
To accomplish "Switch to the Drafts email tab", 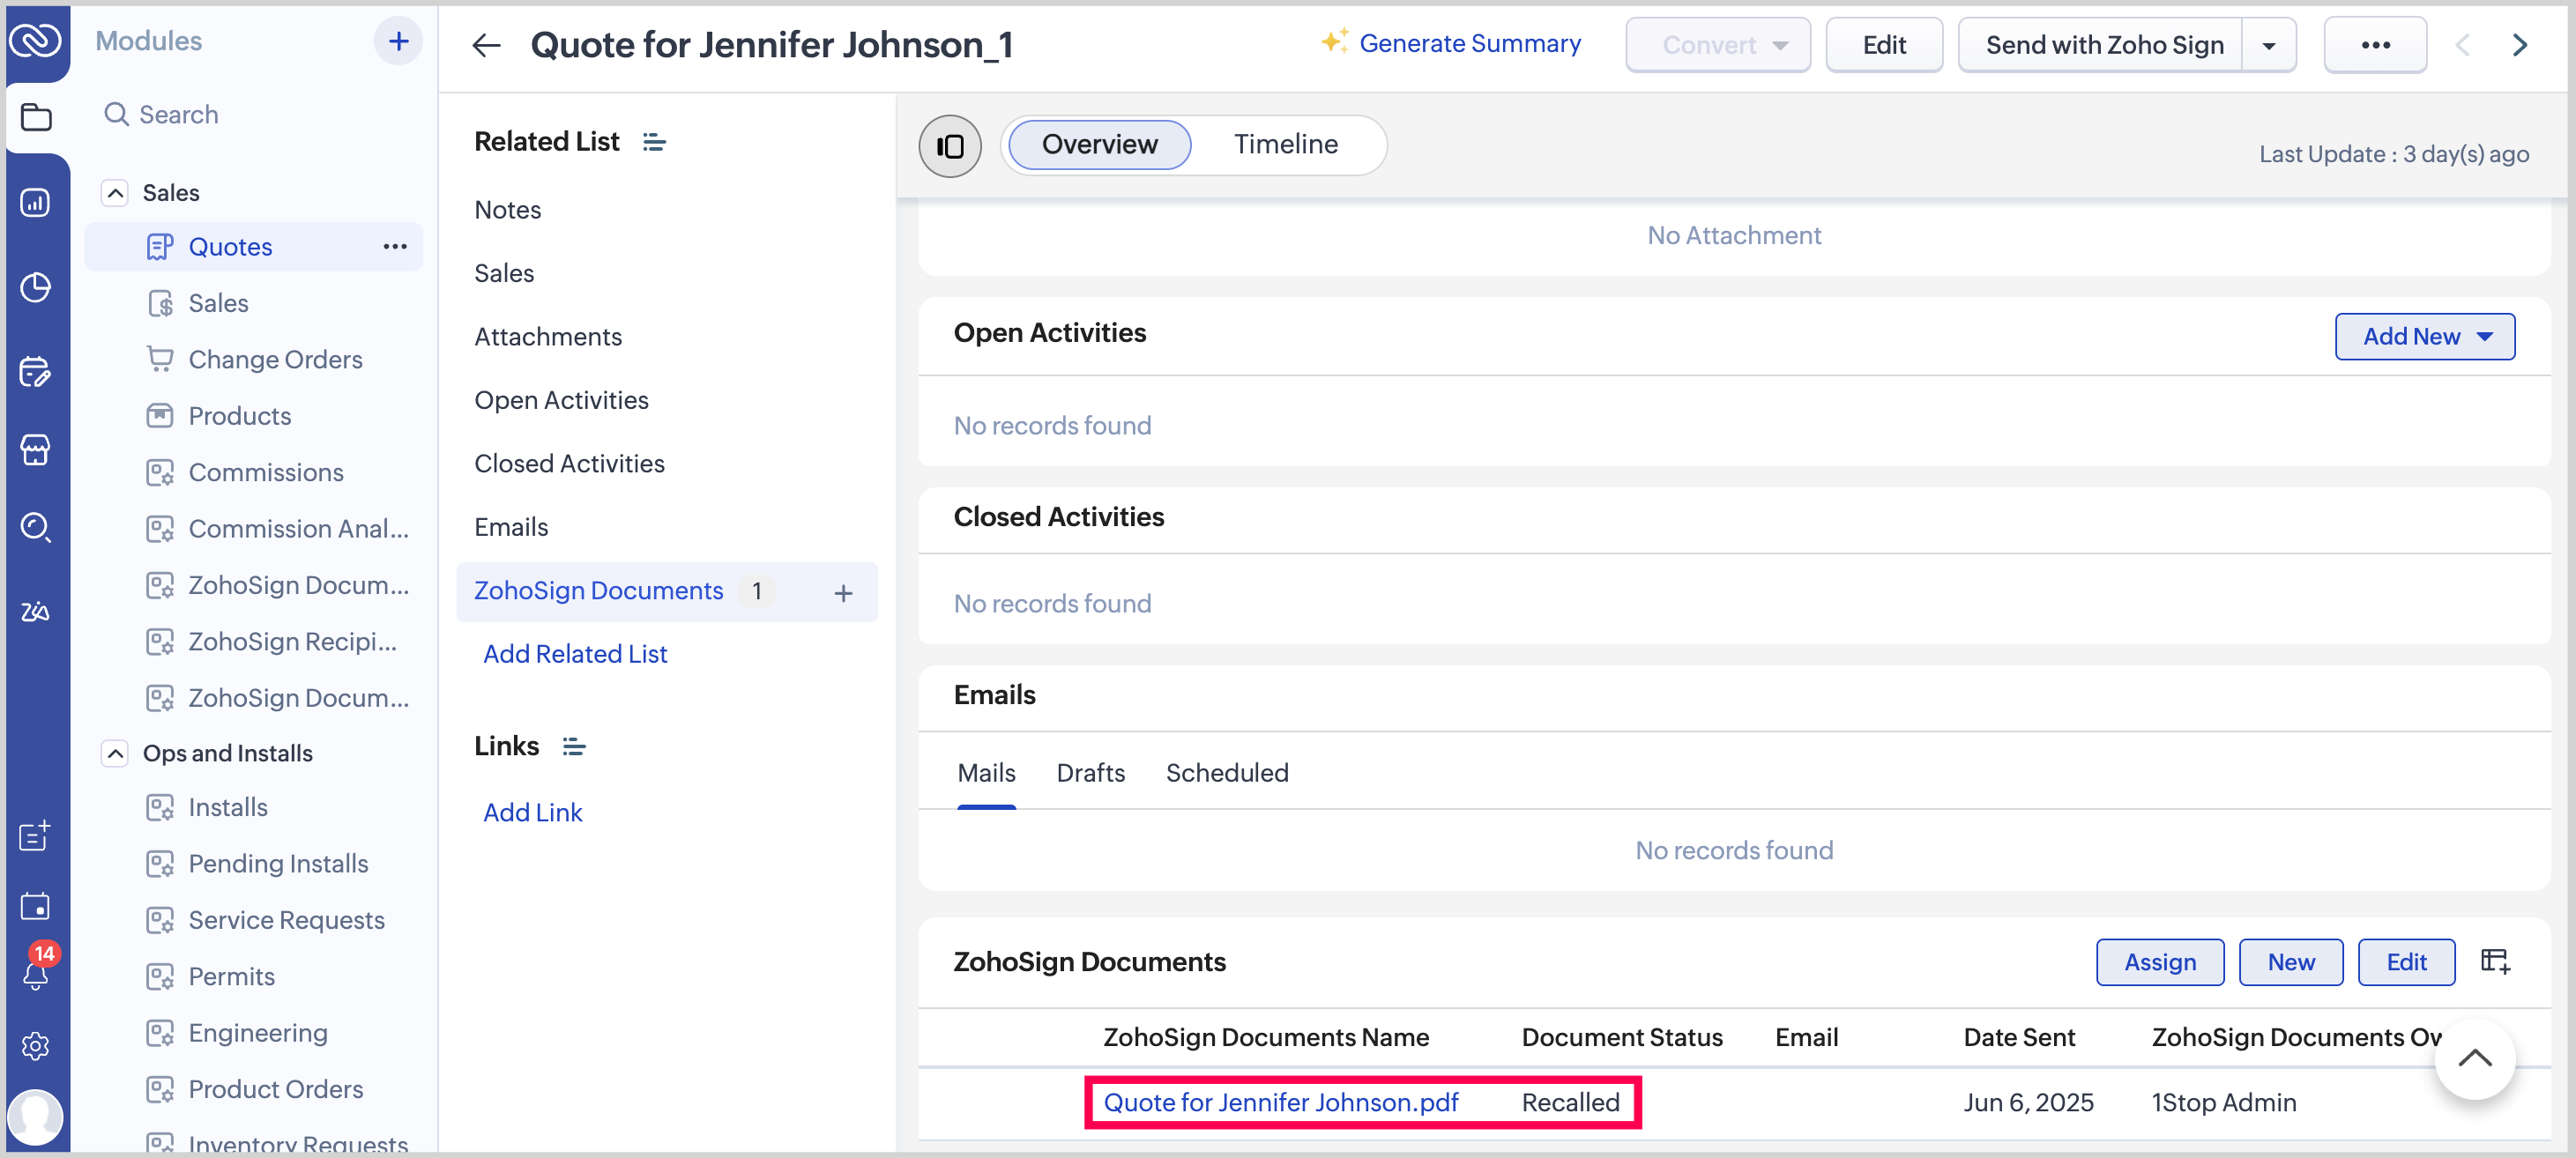I will point(1090,772).
